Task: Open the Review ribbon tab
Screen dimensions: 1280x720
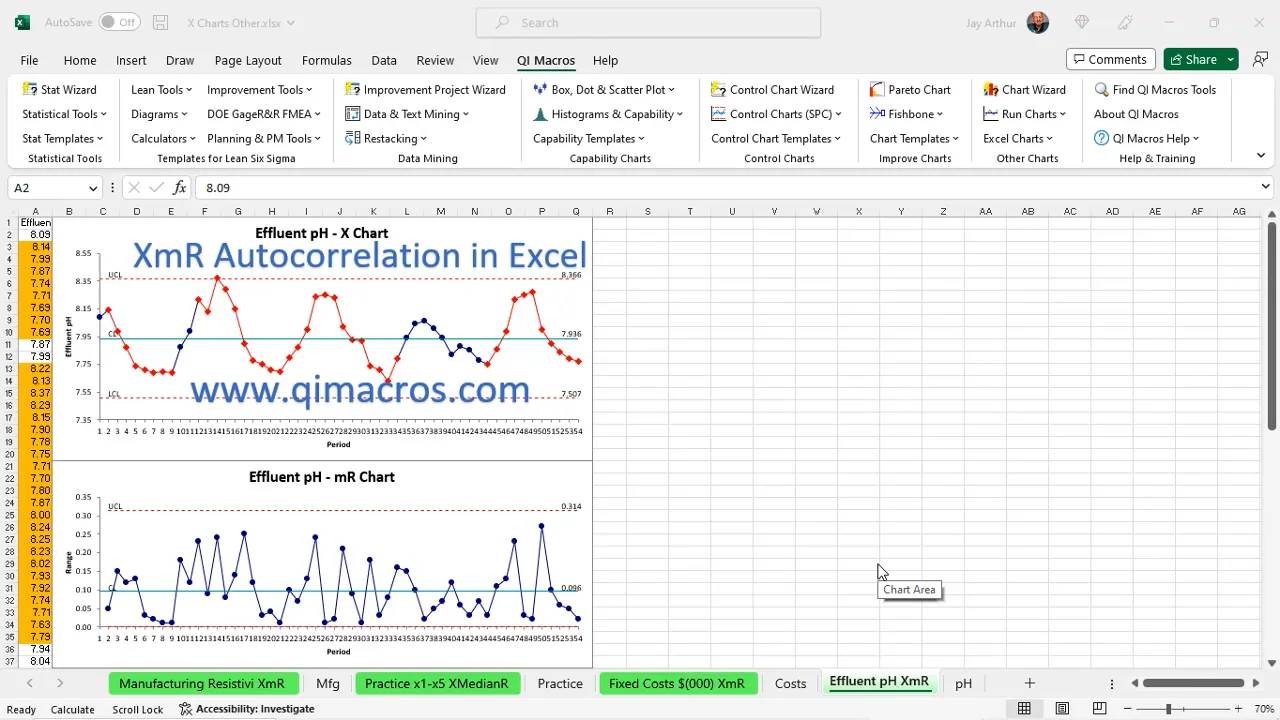Action: click(x=435, y=60)
